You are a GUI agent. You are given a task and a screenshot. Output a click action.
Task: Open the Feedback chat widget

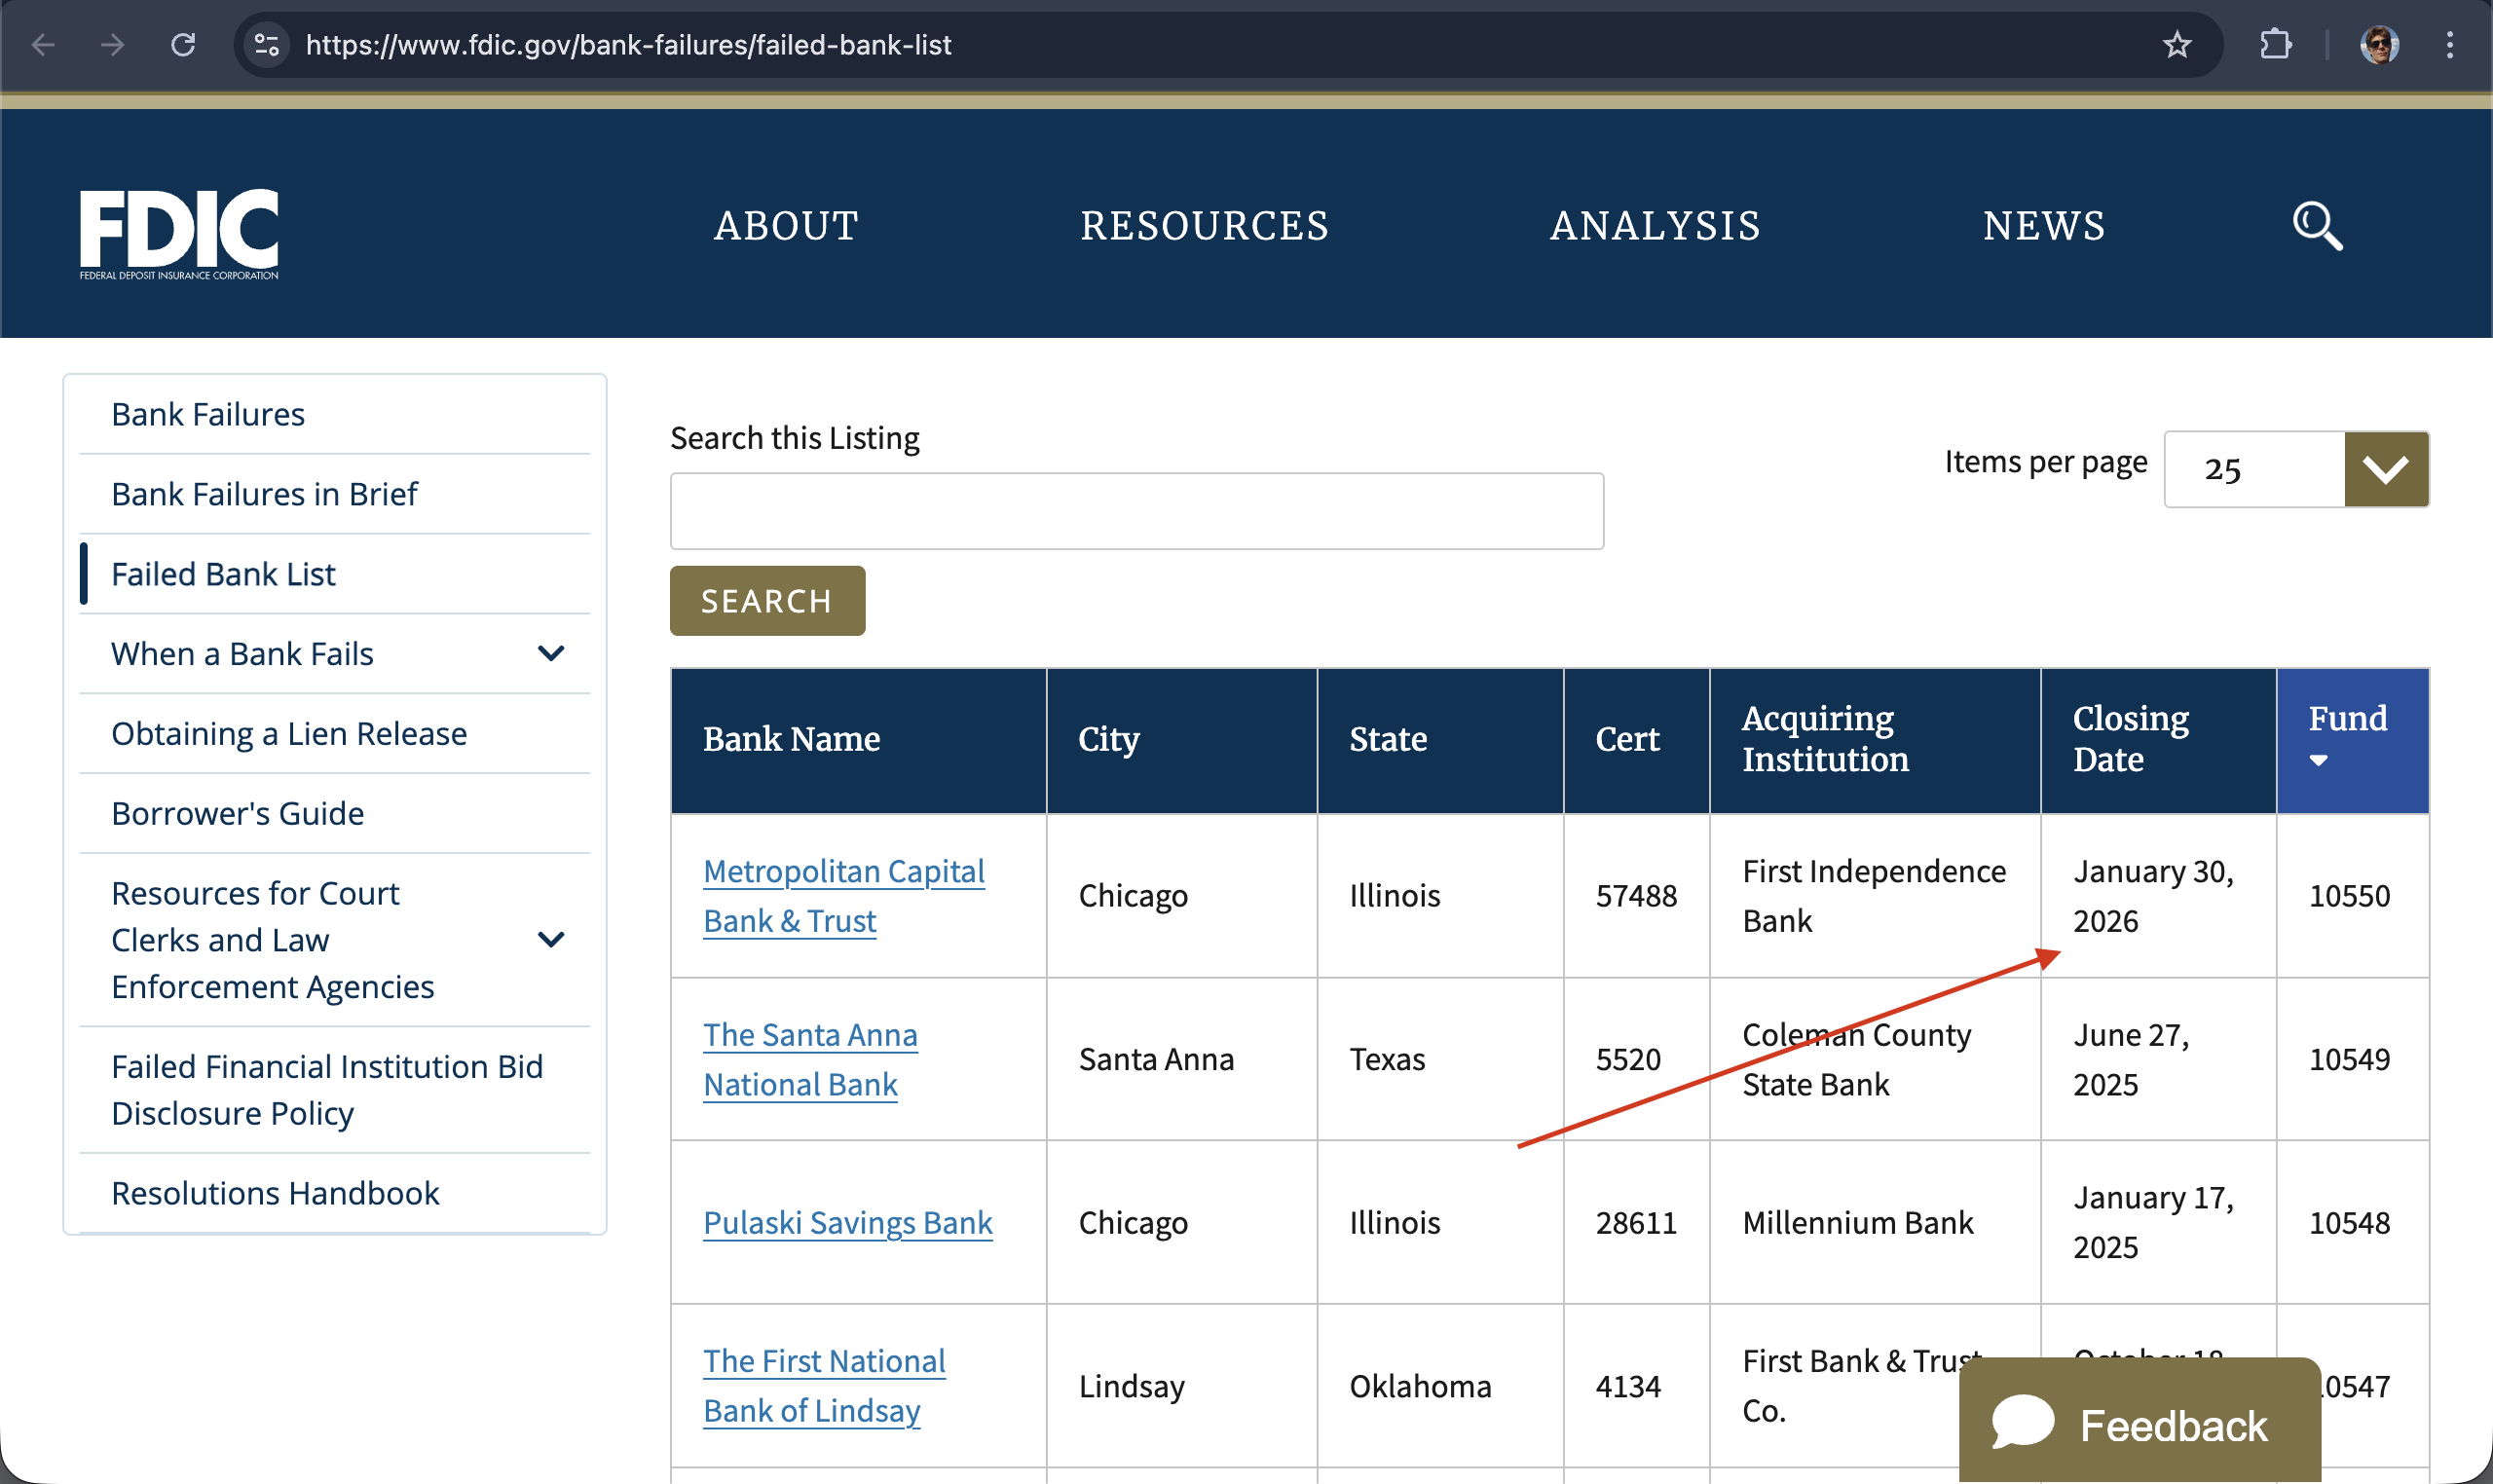(x=2139, y=1424)
